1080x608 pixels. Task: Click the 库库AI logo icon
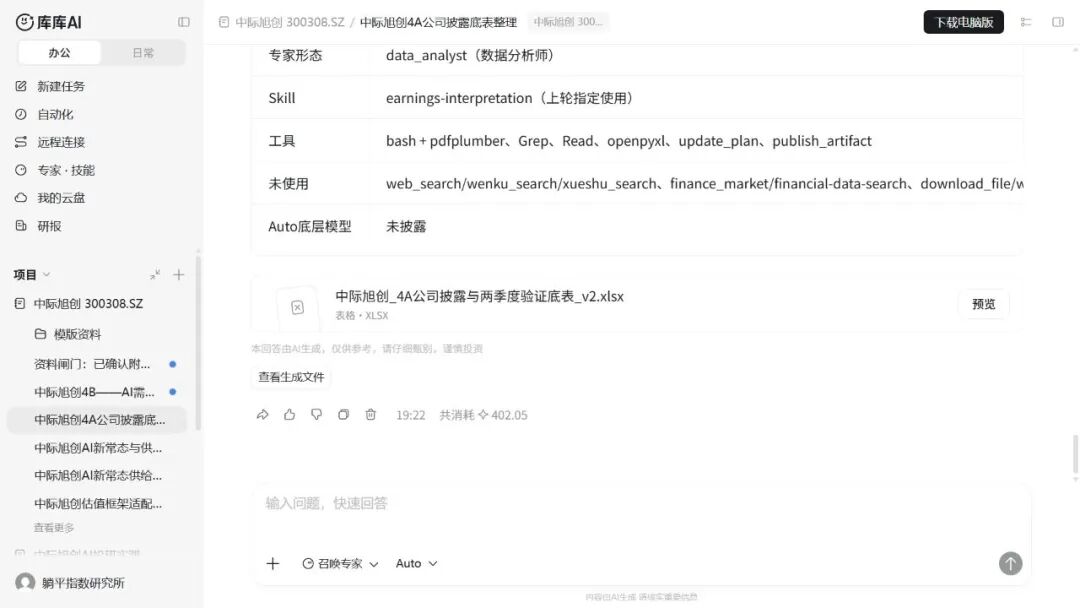(x=24, y=22)
